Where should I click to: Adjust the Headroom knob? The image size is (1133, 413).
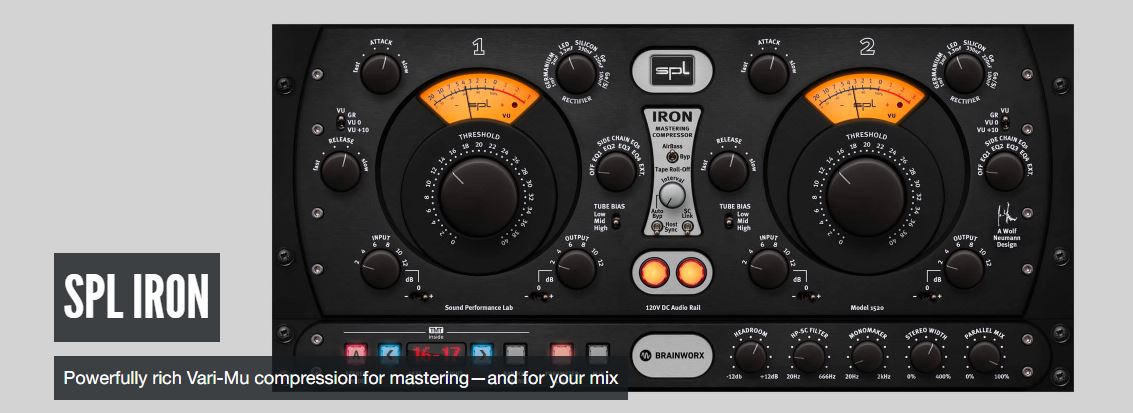pyautogui.click(x=750, y=357)
